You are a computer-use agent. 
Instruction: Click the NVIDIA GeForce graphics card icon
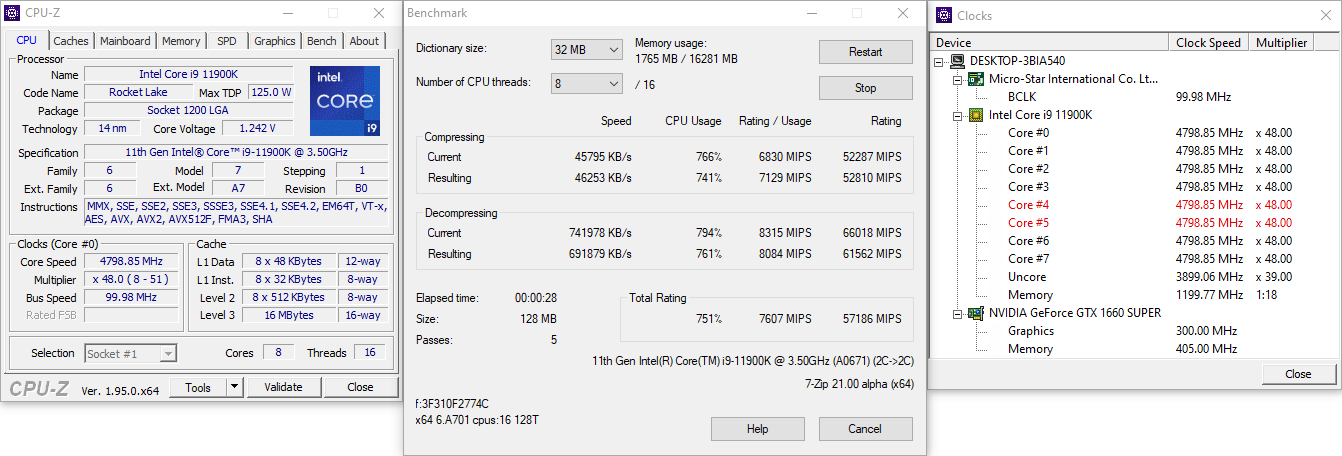pyautogui.click(x=976, y=313)
